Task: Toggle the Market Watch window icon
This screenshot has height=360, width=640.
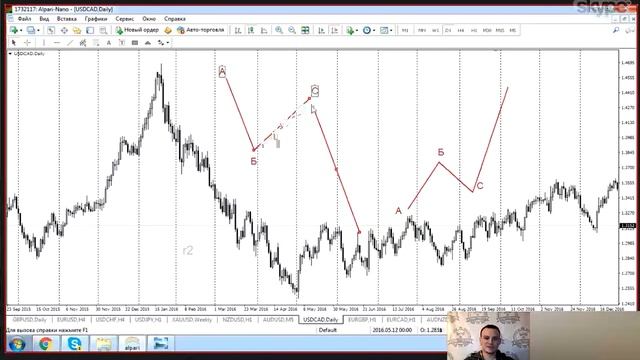Action: pyautogui.click(x=51, y=30)
